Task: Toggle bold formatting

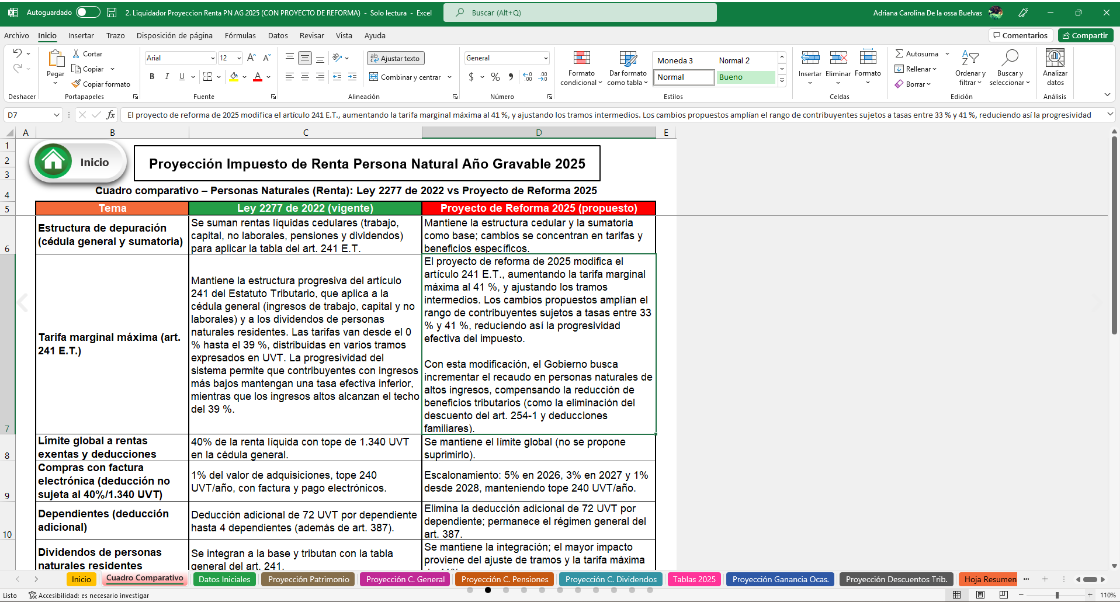Action: pos(152,77)
